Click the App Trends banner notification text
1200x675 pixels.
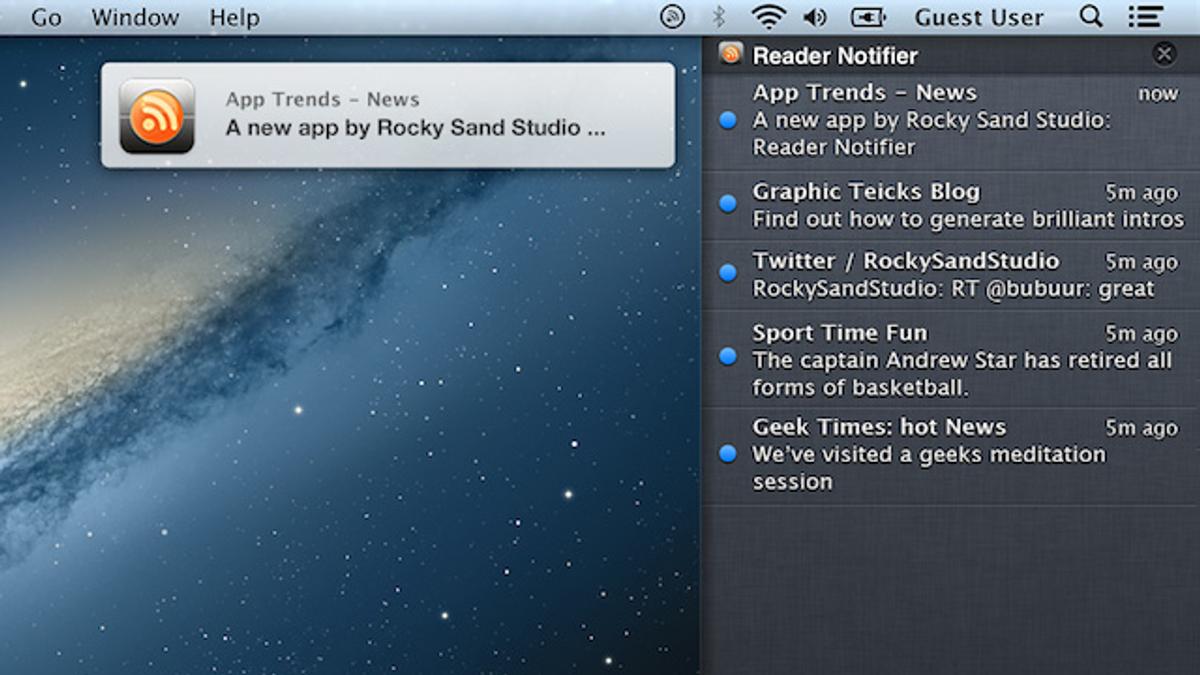click(x=415, y=115)
